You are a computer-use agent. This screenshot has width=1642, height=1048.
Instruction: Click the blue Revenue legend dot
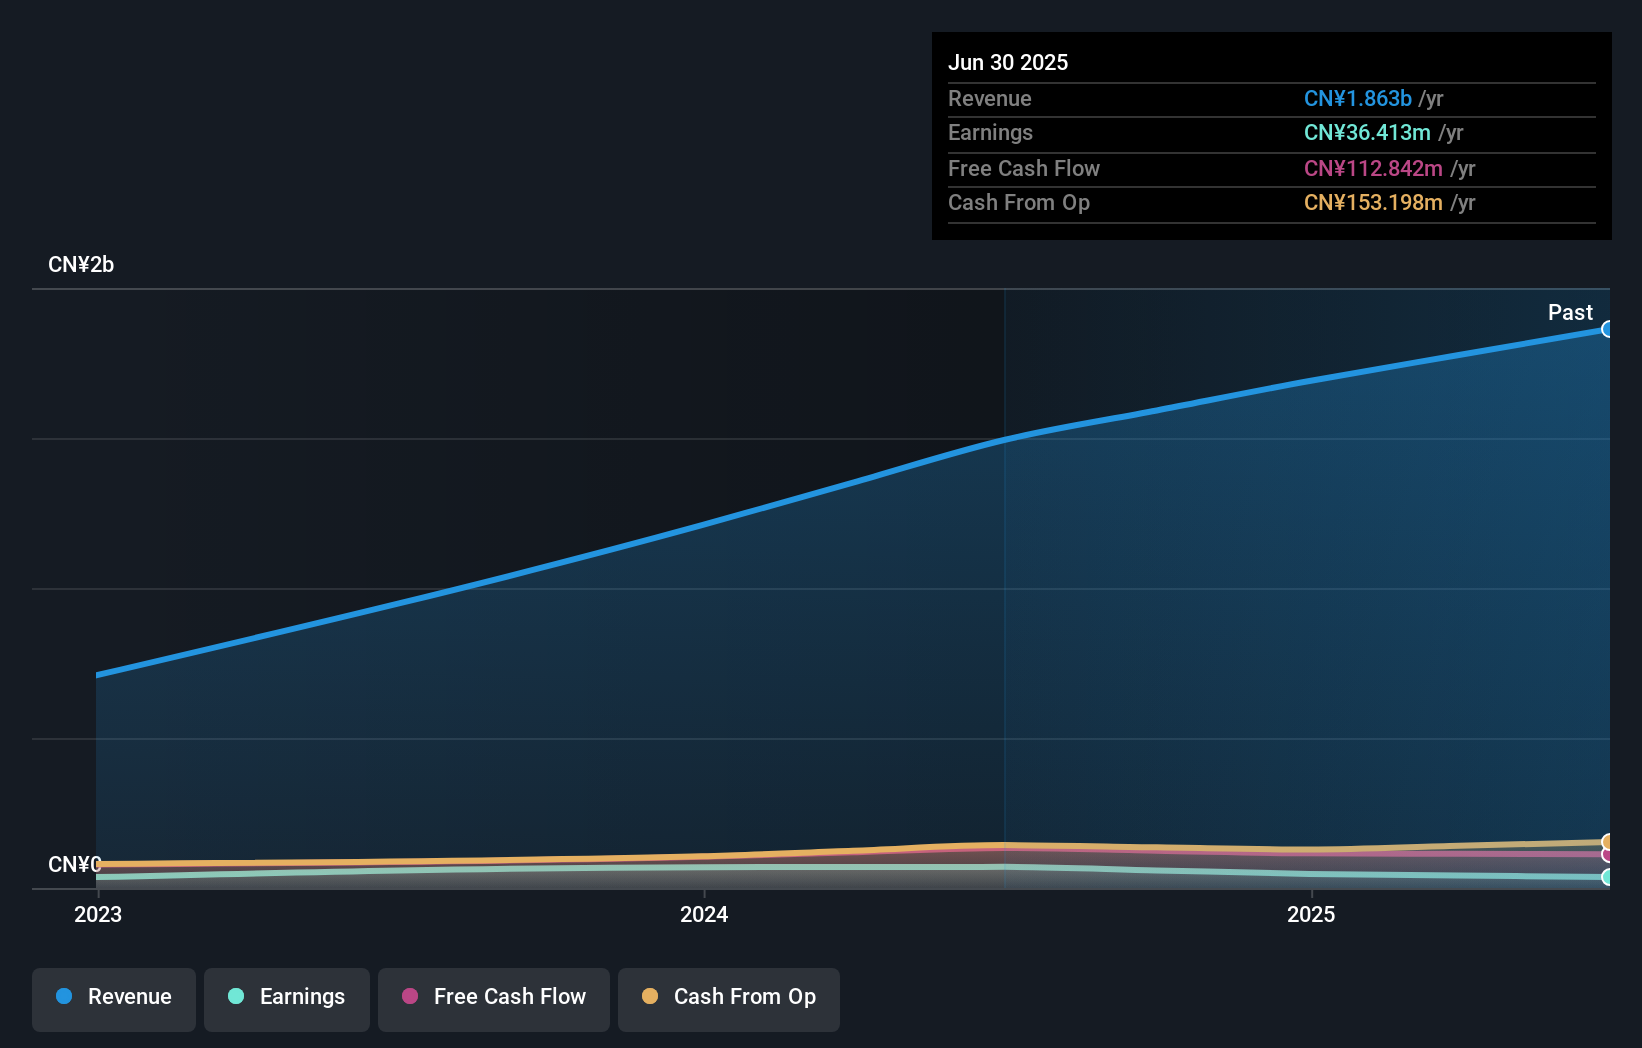point(65,997)
